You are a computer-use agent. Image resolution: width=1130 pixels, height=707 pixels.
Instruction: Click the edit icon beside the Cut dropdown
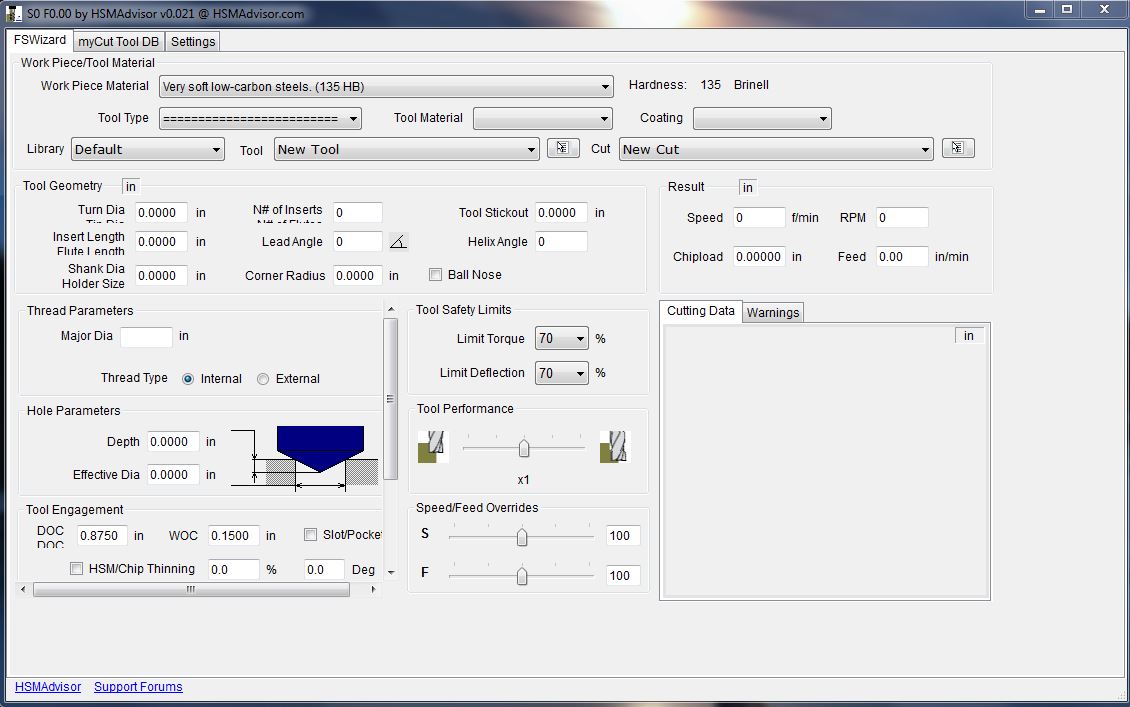coord(957,148)
